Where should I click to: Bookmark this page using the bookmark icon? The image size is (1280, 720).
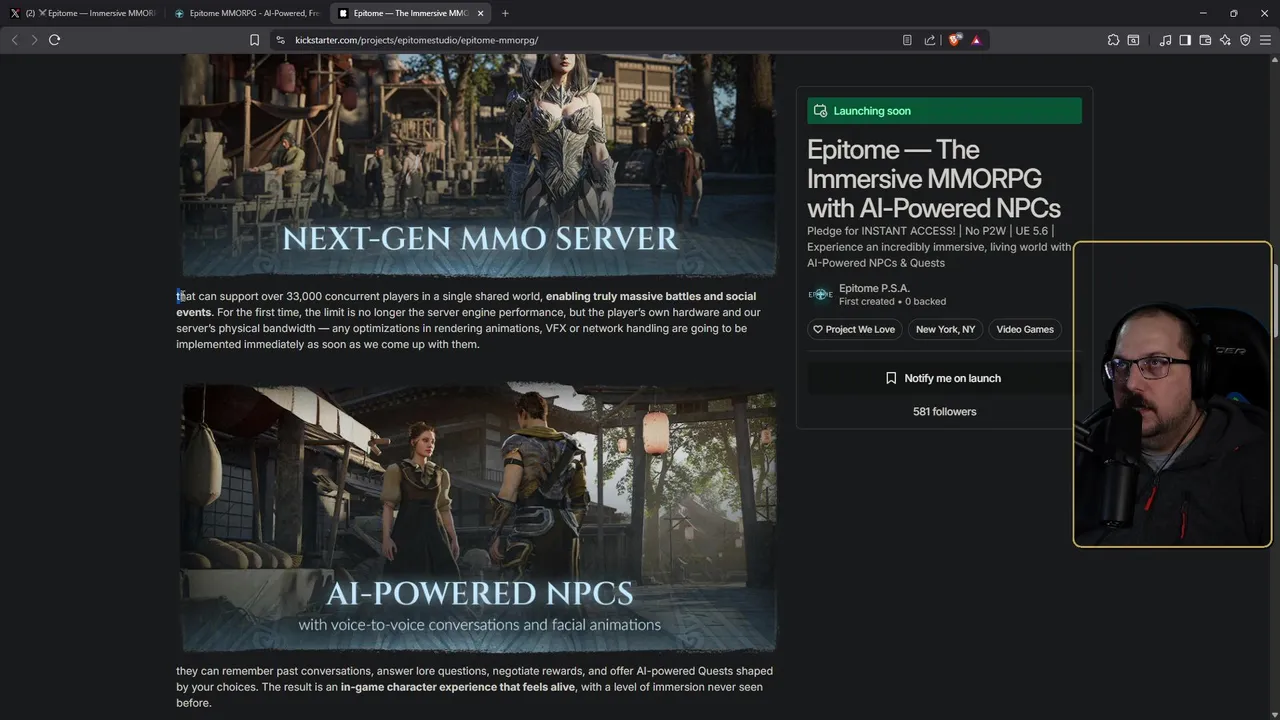(x=254, y=40)
